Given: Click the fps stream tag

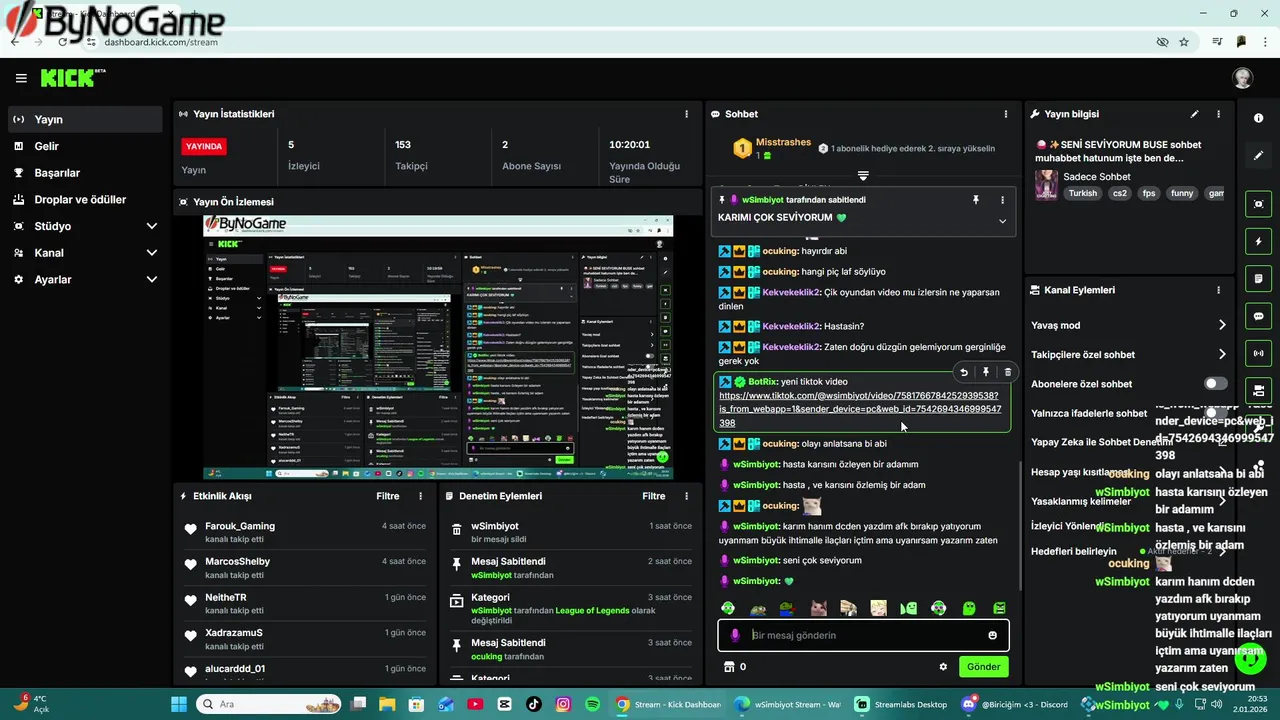Looking at the screenshot, I should coord(1149,193).
